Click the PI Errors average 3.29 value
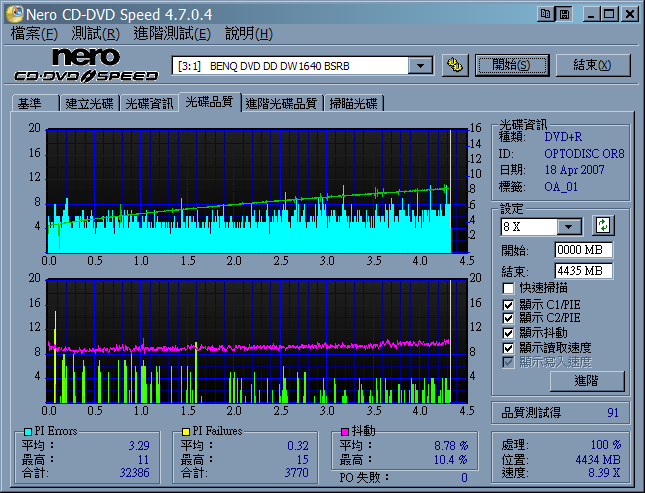Viewport: 645px width, 493px height. click(139, 446)
